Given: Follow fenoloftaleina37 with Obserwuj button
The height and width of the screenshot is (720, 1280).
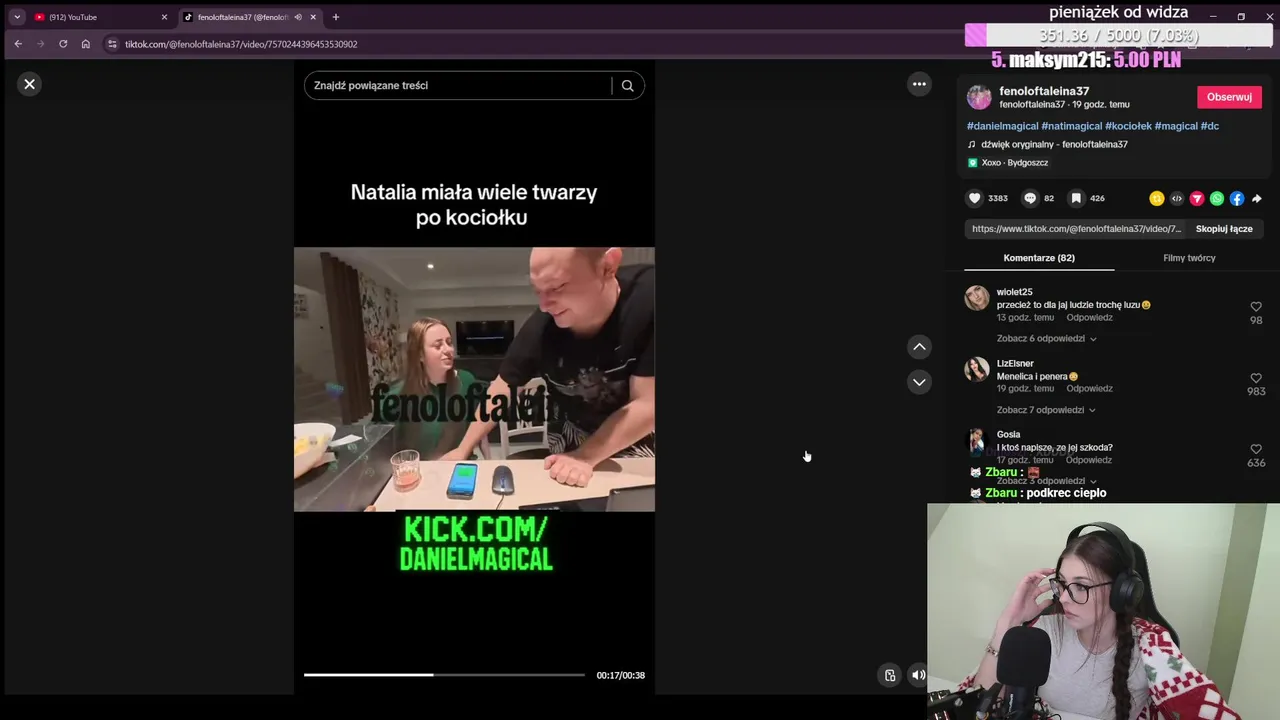Looking at the screenshot, I should coord(1229,97).
